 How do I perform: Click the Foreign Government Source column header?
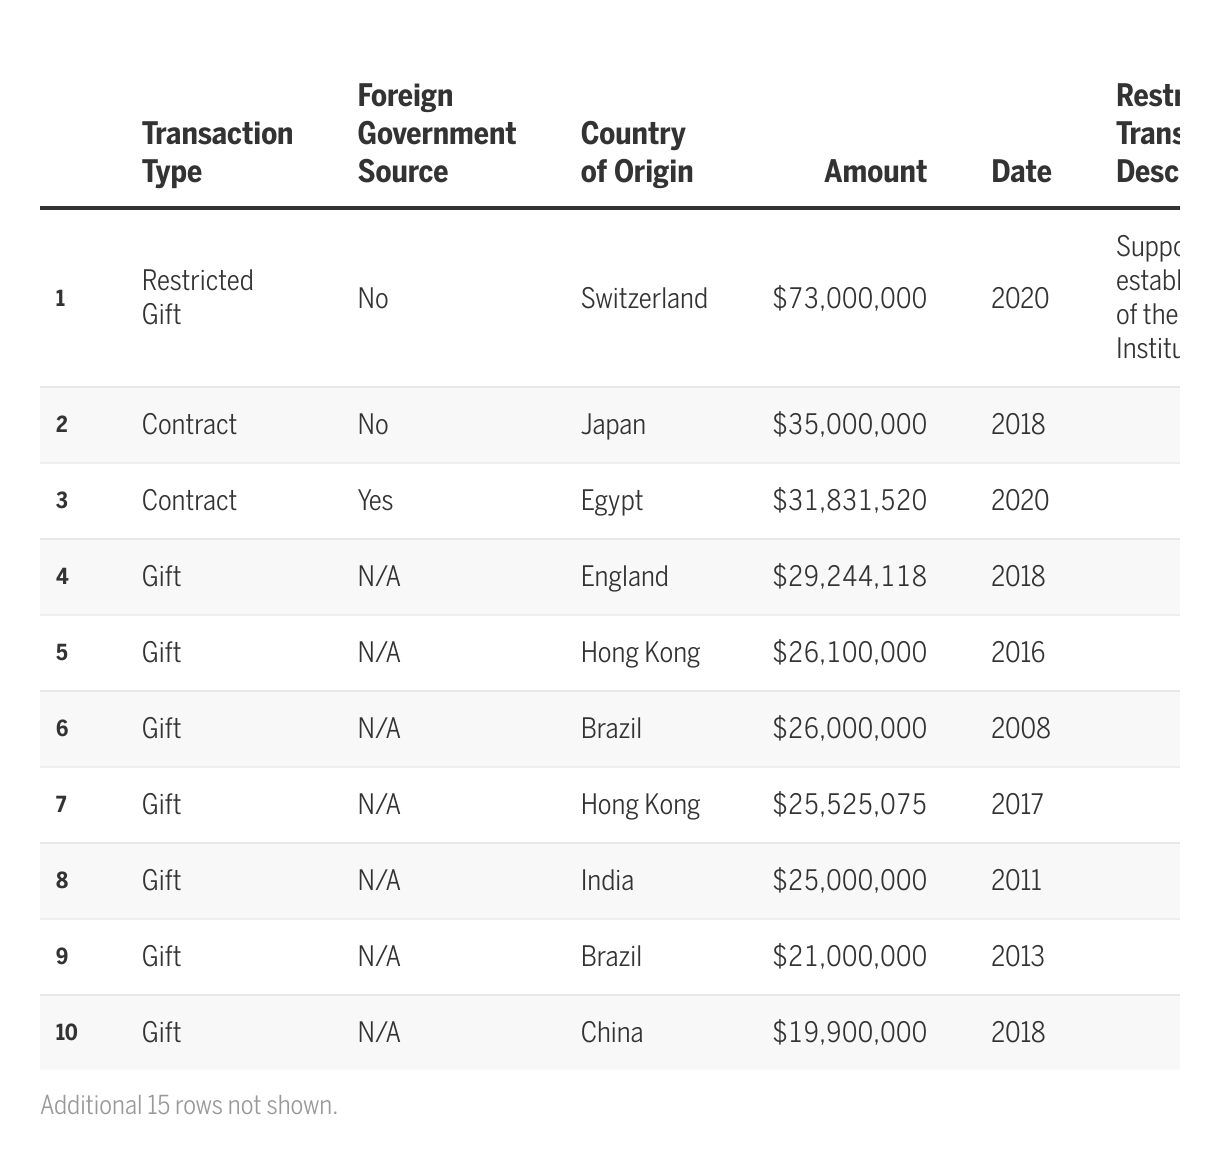point(436,133)
